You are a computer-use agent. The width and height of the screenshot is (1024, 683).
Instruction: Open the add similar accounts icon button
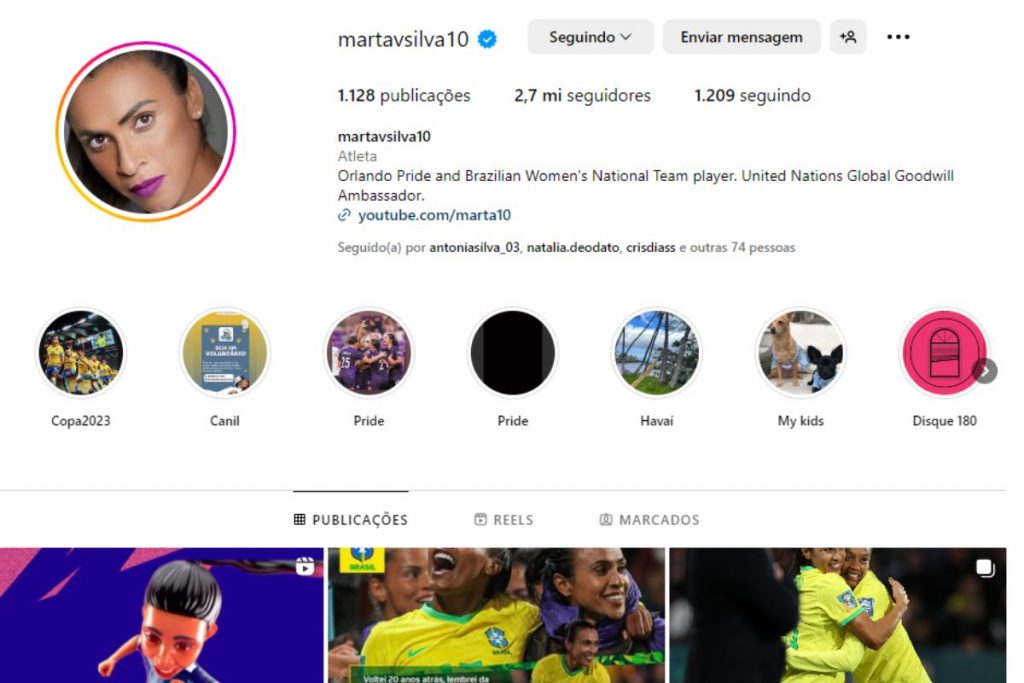click(848, 37)
